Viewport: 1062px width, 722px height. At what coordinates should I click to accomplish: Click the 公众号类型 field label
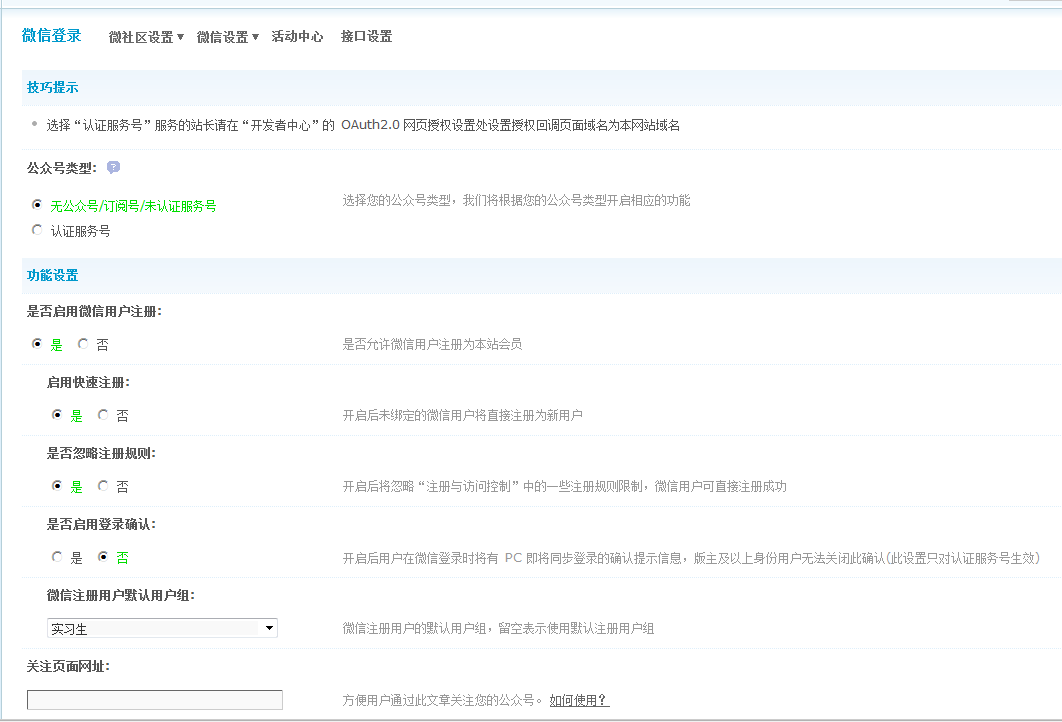point(62,168)
